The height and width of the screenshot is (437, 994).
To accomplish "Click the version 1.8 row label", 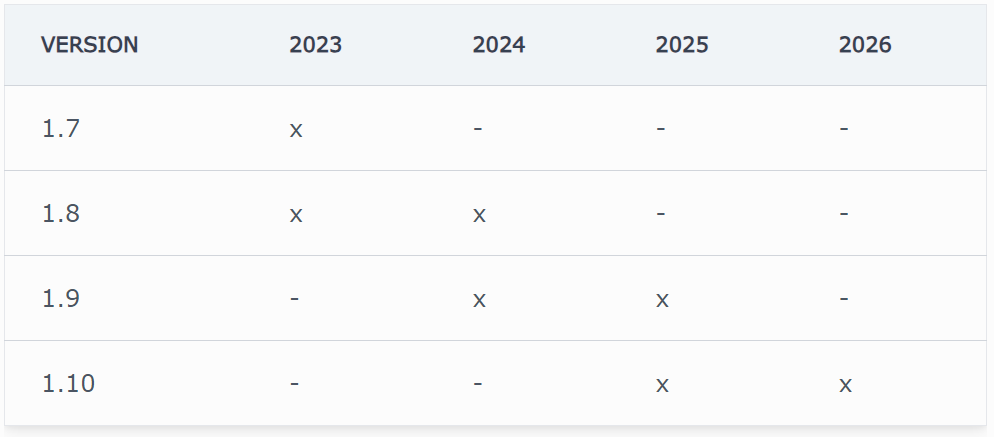I will click(60, 214).
